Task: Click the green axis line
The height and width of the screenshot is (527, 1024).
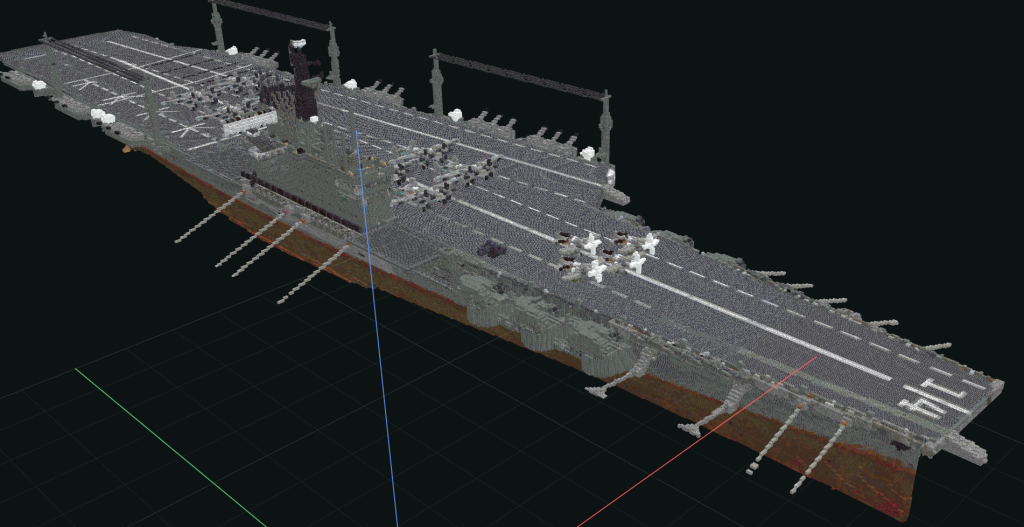Action: (171, 448)
